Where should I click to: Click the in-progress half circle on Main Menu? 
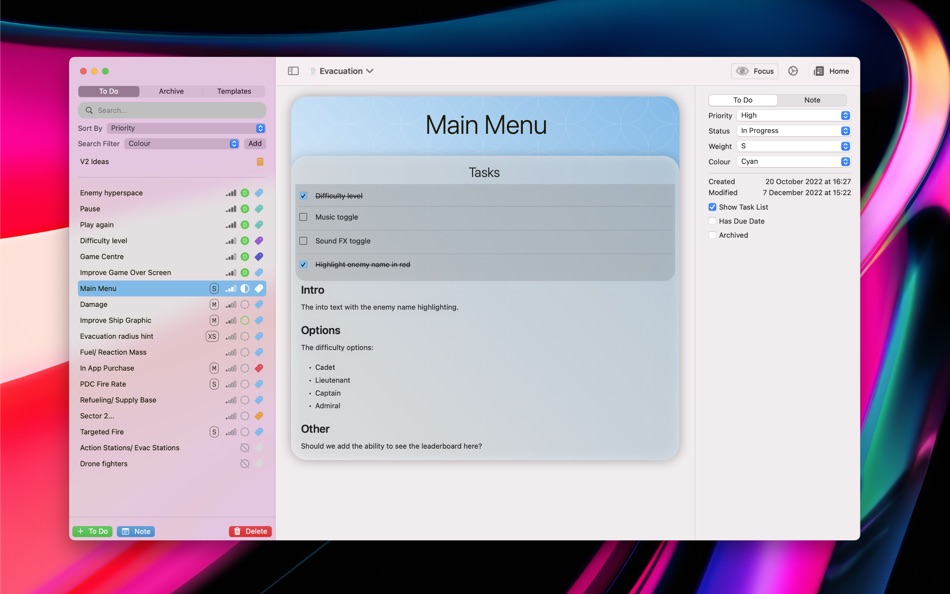click(x=245, y=289)
